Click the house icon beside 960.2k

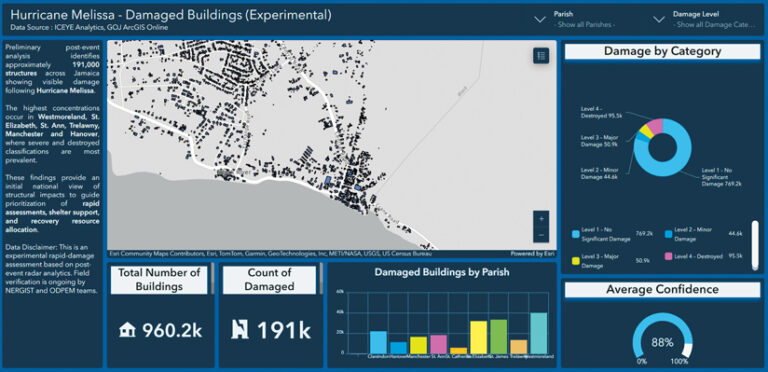tap(127, 330)
